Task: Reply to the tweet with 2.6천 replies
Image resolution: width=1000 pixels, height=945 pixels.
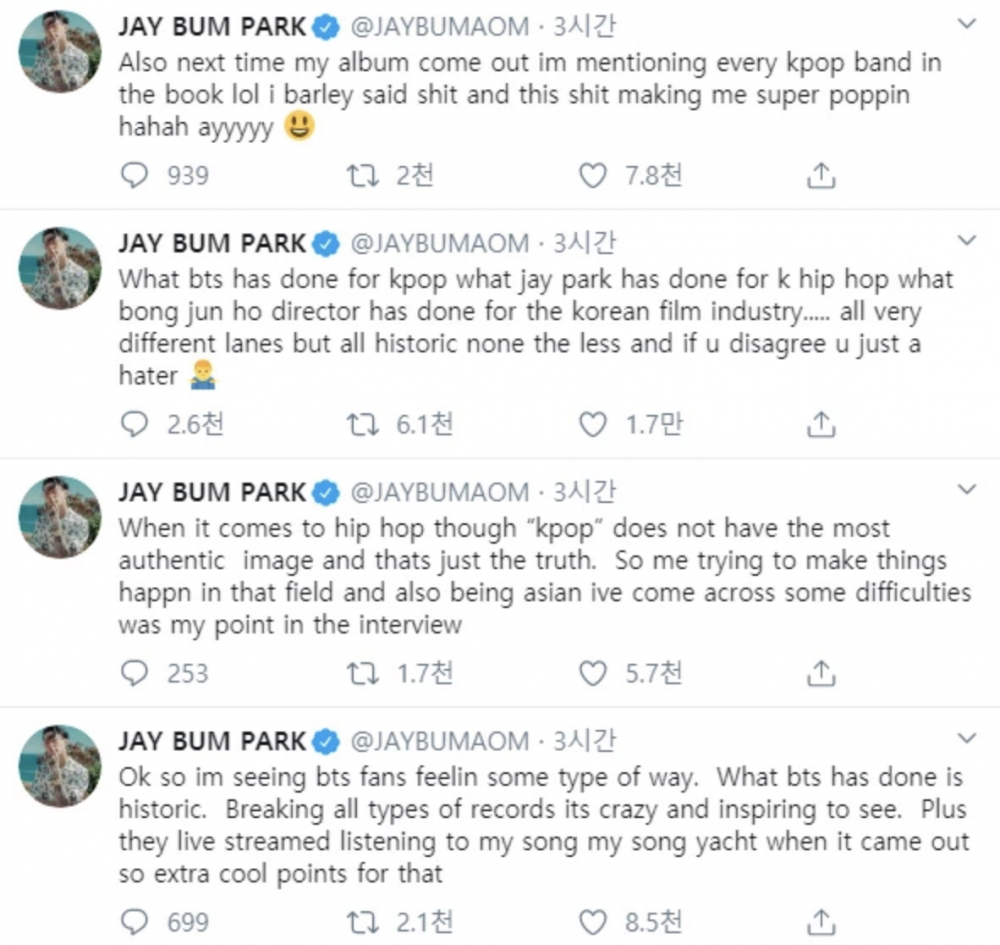Action: coord(134,425)
